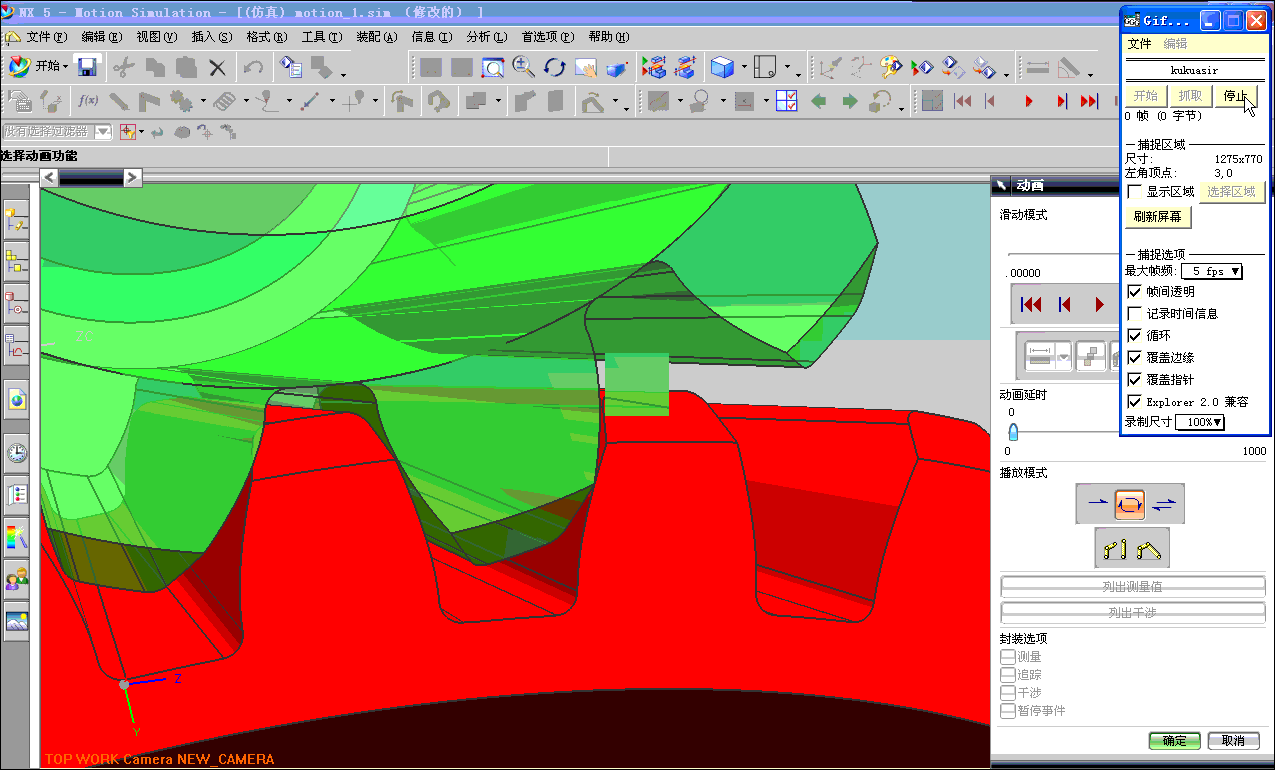Image resolution: width=1275 pixels, height=770 pixels.
Task: Select loop playback mode icon
Action: click(1130, 504)
